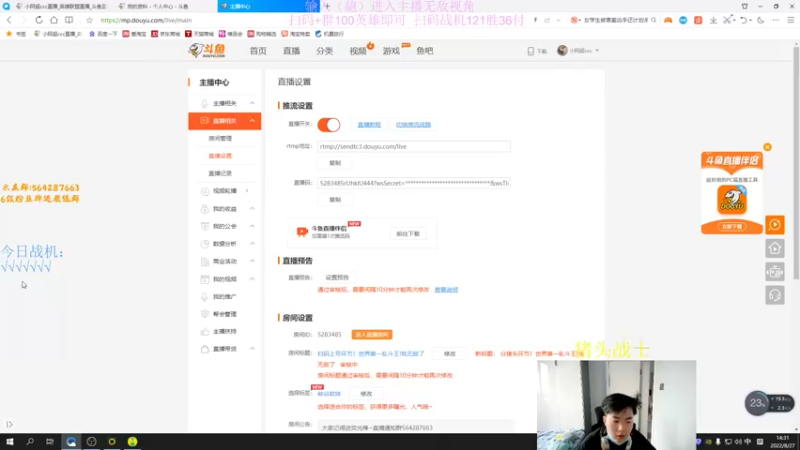This screenshot has height=450, width=800.
Task: Click the orange button beside room ID 5283485
Action: tap(372, 335)
